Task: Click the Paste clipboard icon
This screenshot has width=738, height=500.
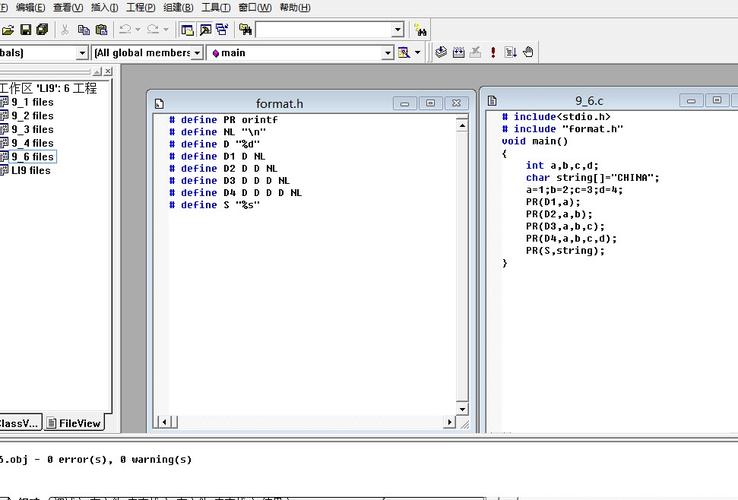Action: [x=101, y=30]
